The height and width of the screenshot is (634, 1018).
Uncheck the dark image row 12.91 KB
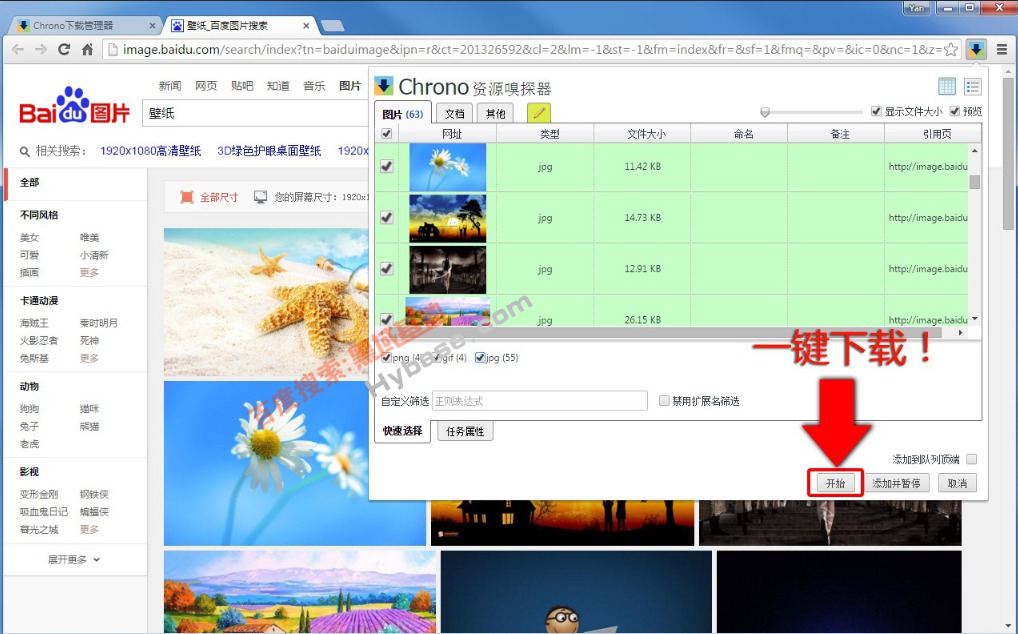click(x=386, y=268)
